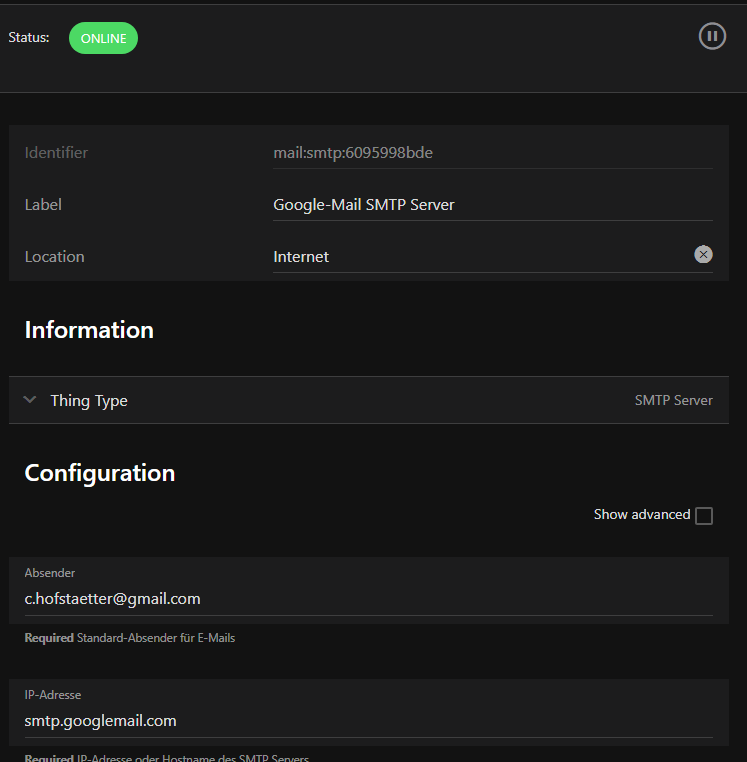
Task: Click the "Thing Type" row title
Action: click(x=89, y=400)
